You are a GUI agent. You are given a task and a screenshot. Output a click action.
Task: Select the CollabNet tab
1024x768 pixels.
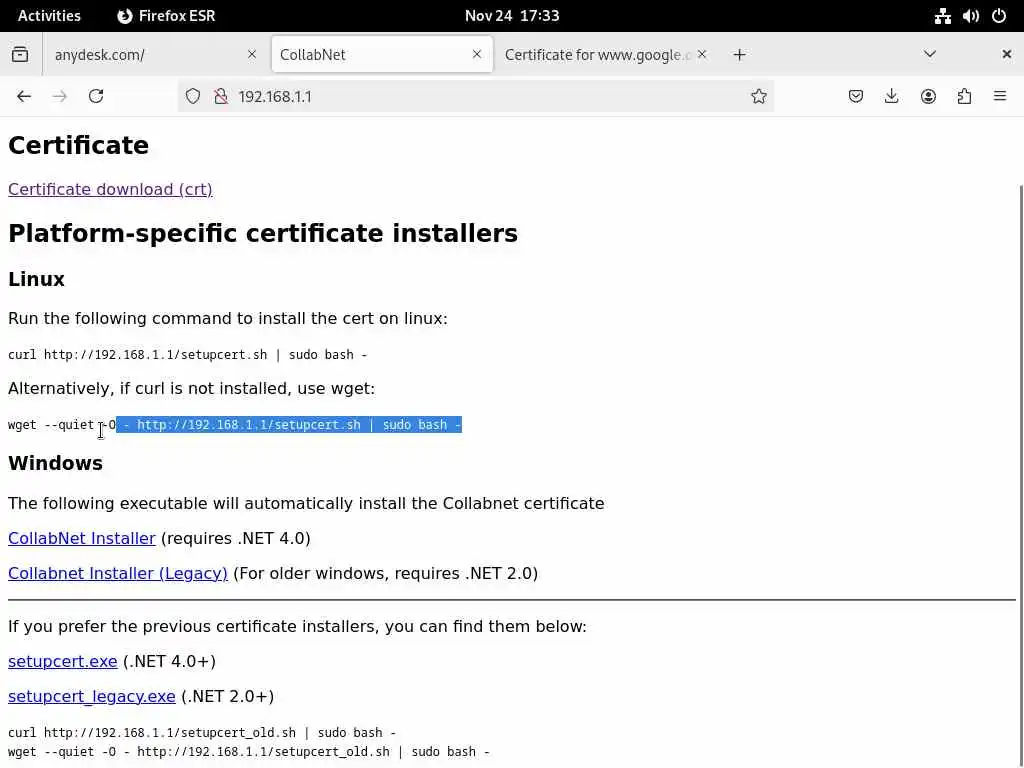[x=381, y=54]
